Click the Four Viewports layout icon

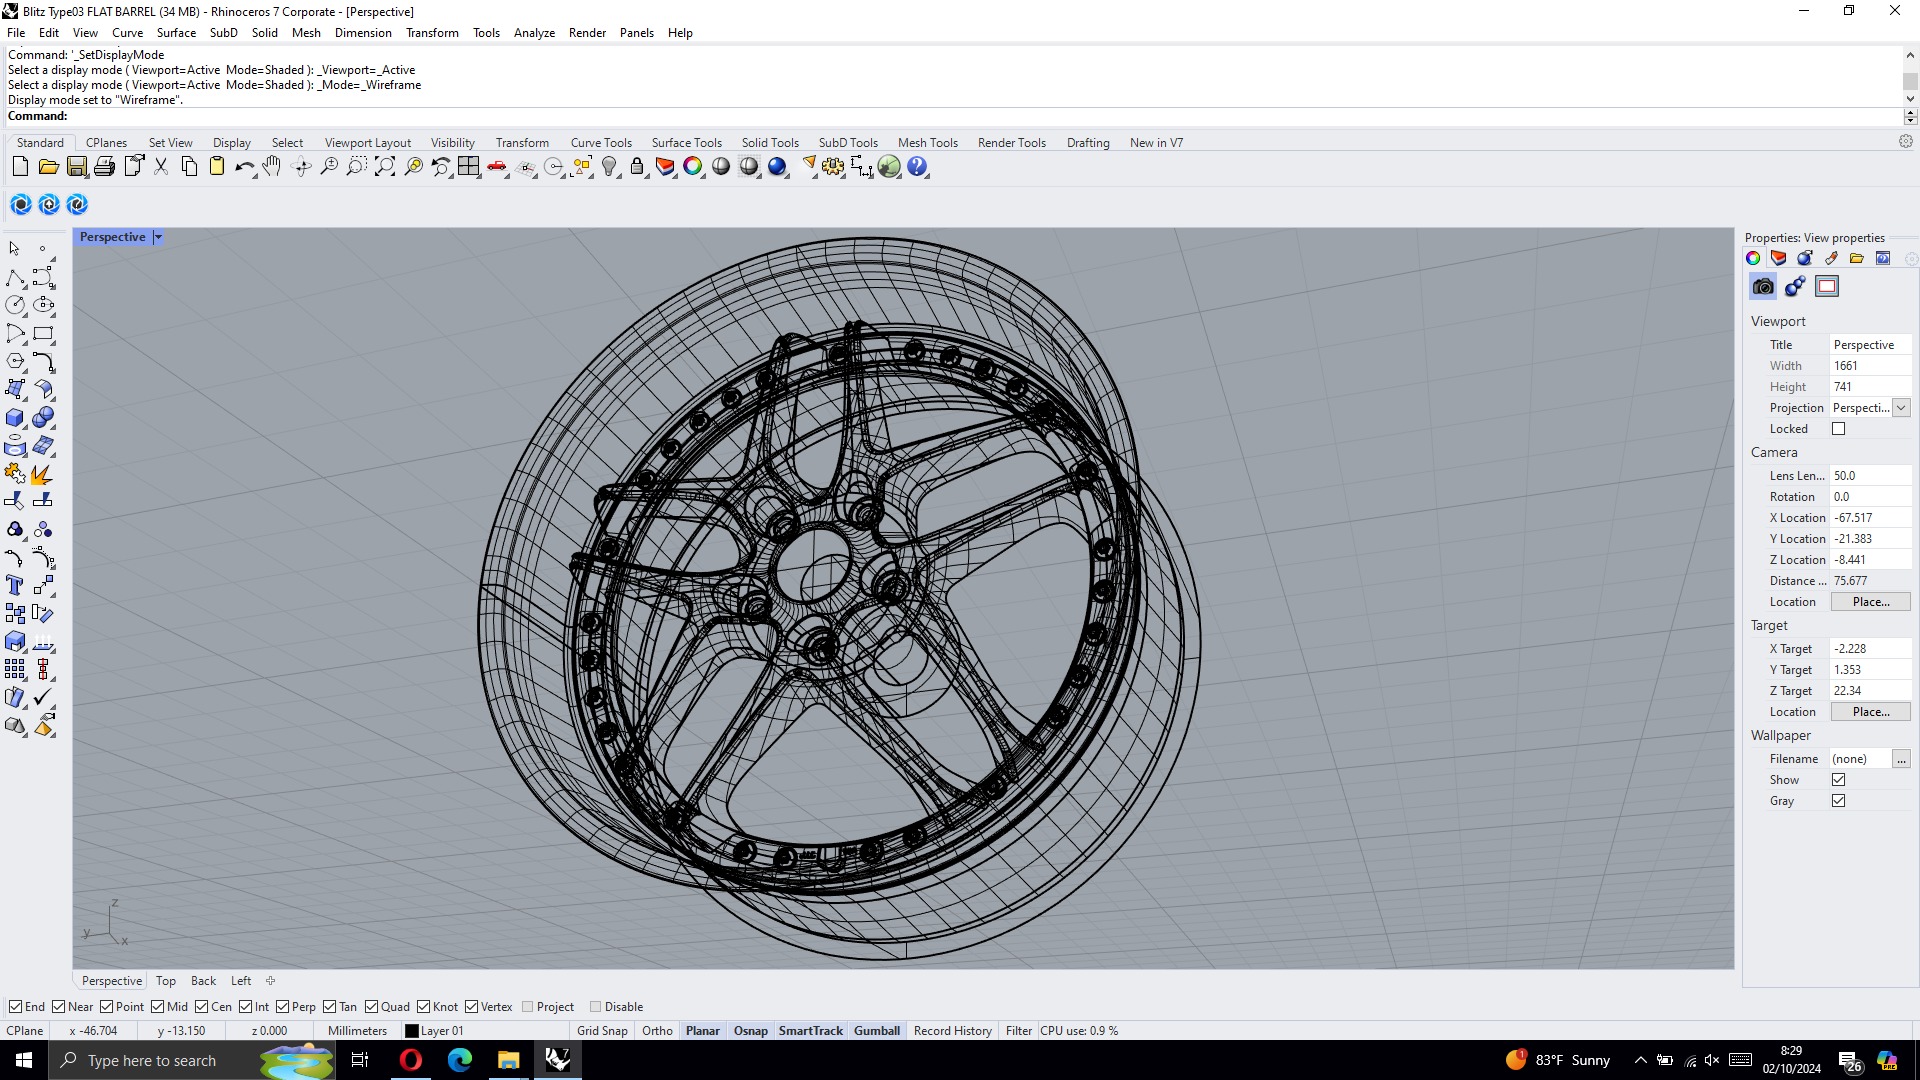[468, 167]
